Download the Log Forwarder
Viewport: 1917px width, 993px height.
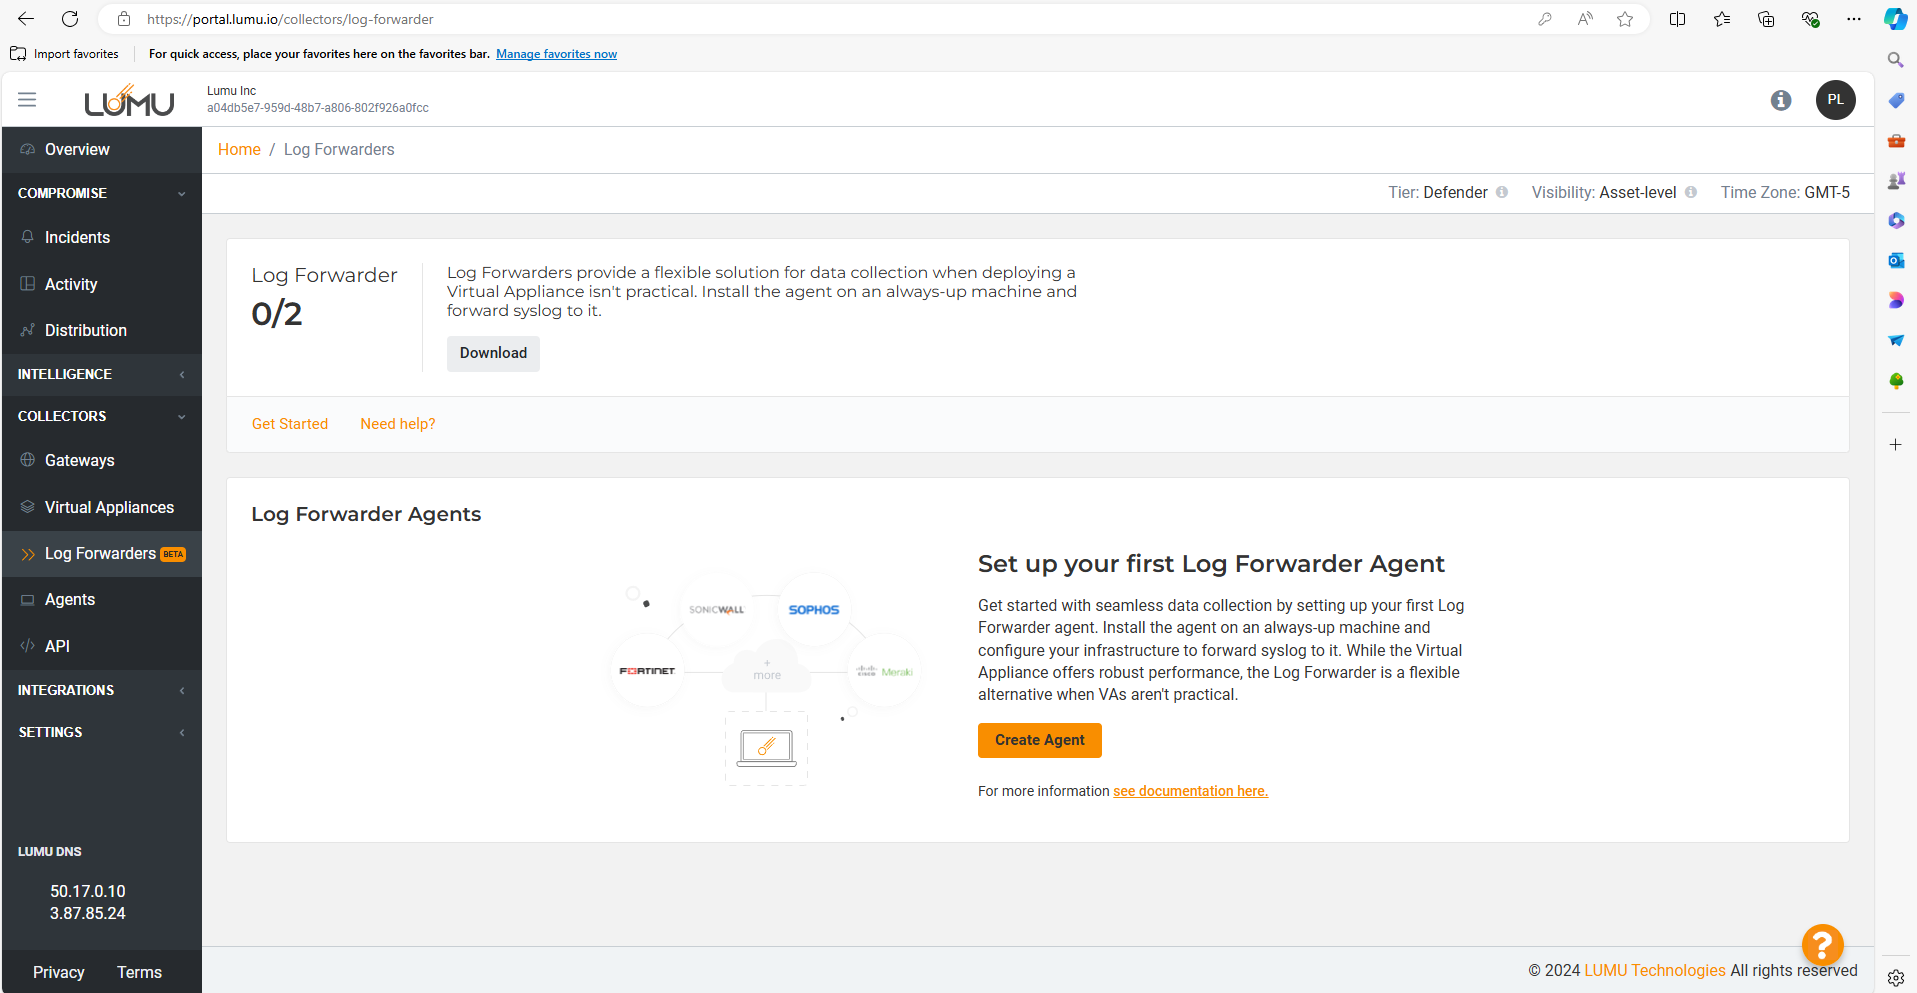coord(493,353)
